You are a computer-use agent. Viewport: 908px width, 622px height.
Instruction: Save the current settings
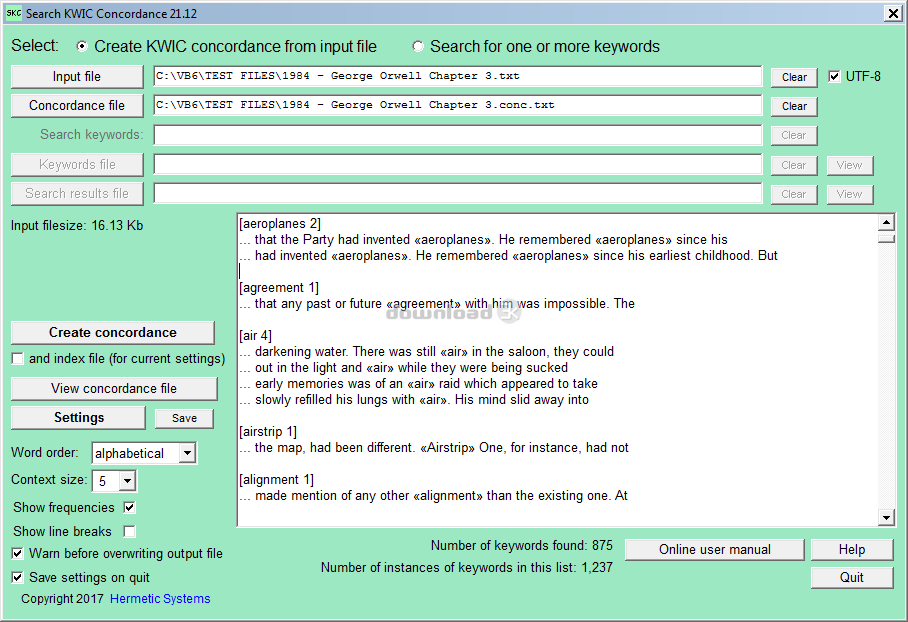(184, 418)
